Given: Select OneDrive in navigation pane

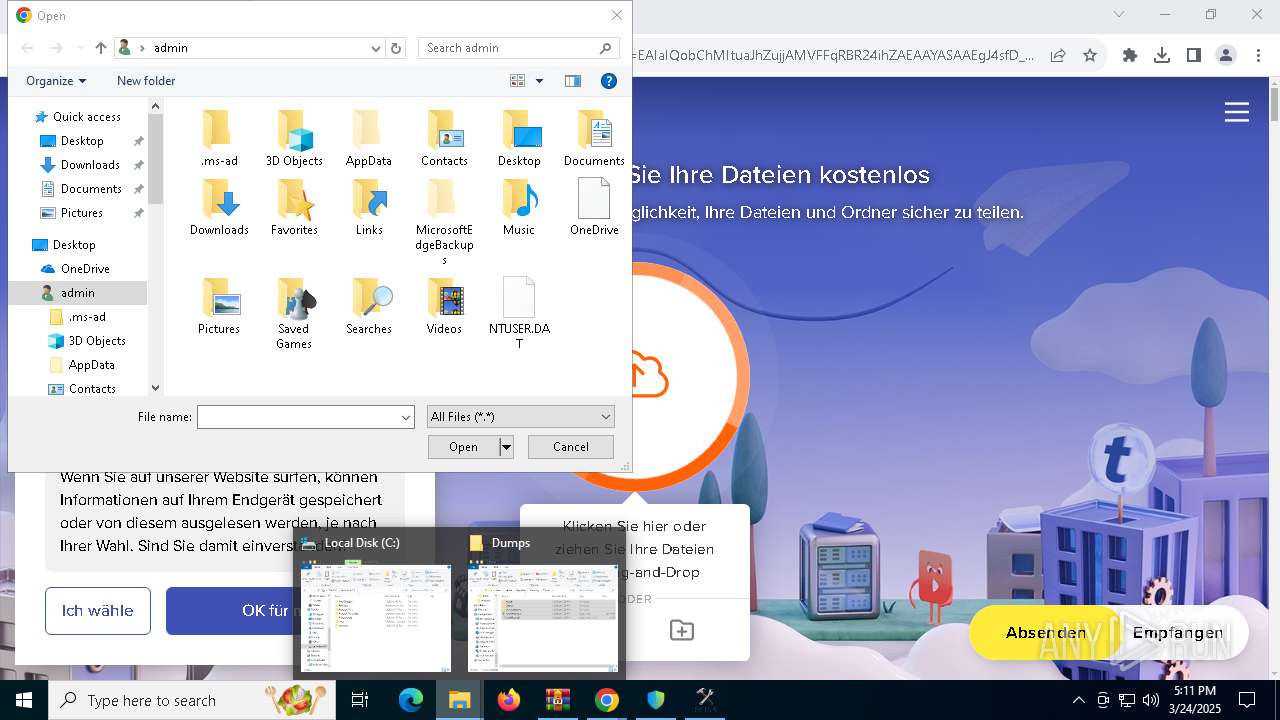Looking at the screenshot, I should (x=85, y=269).
